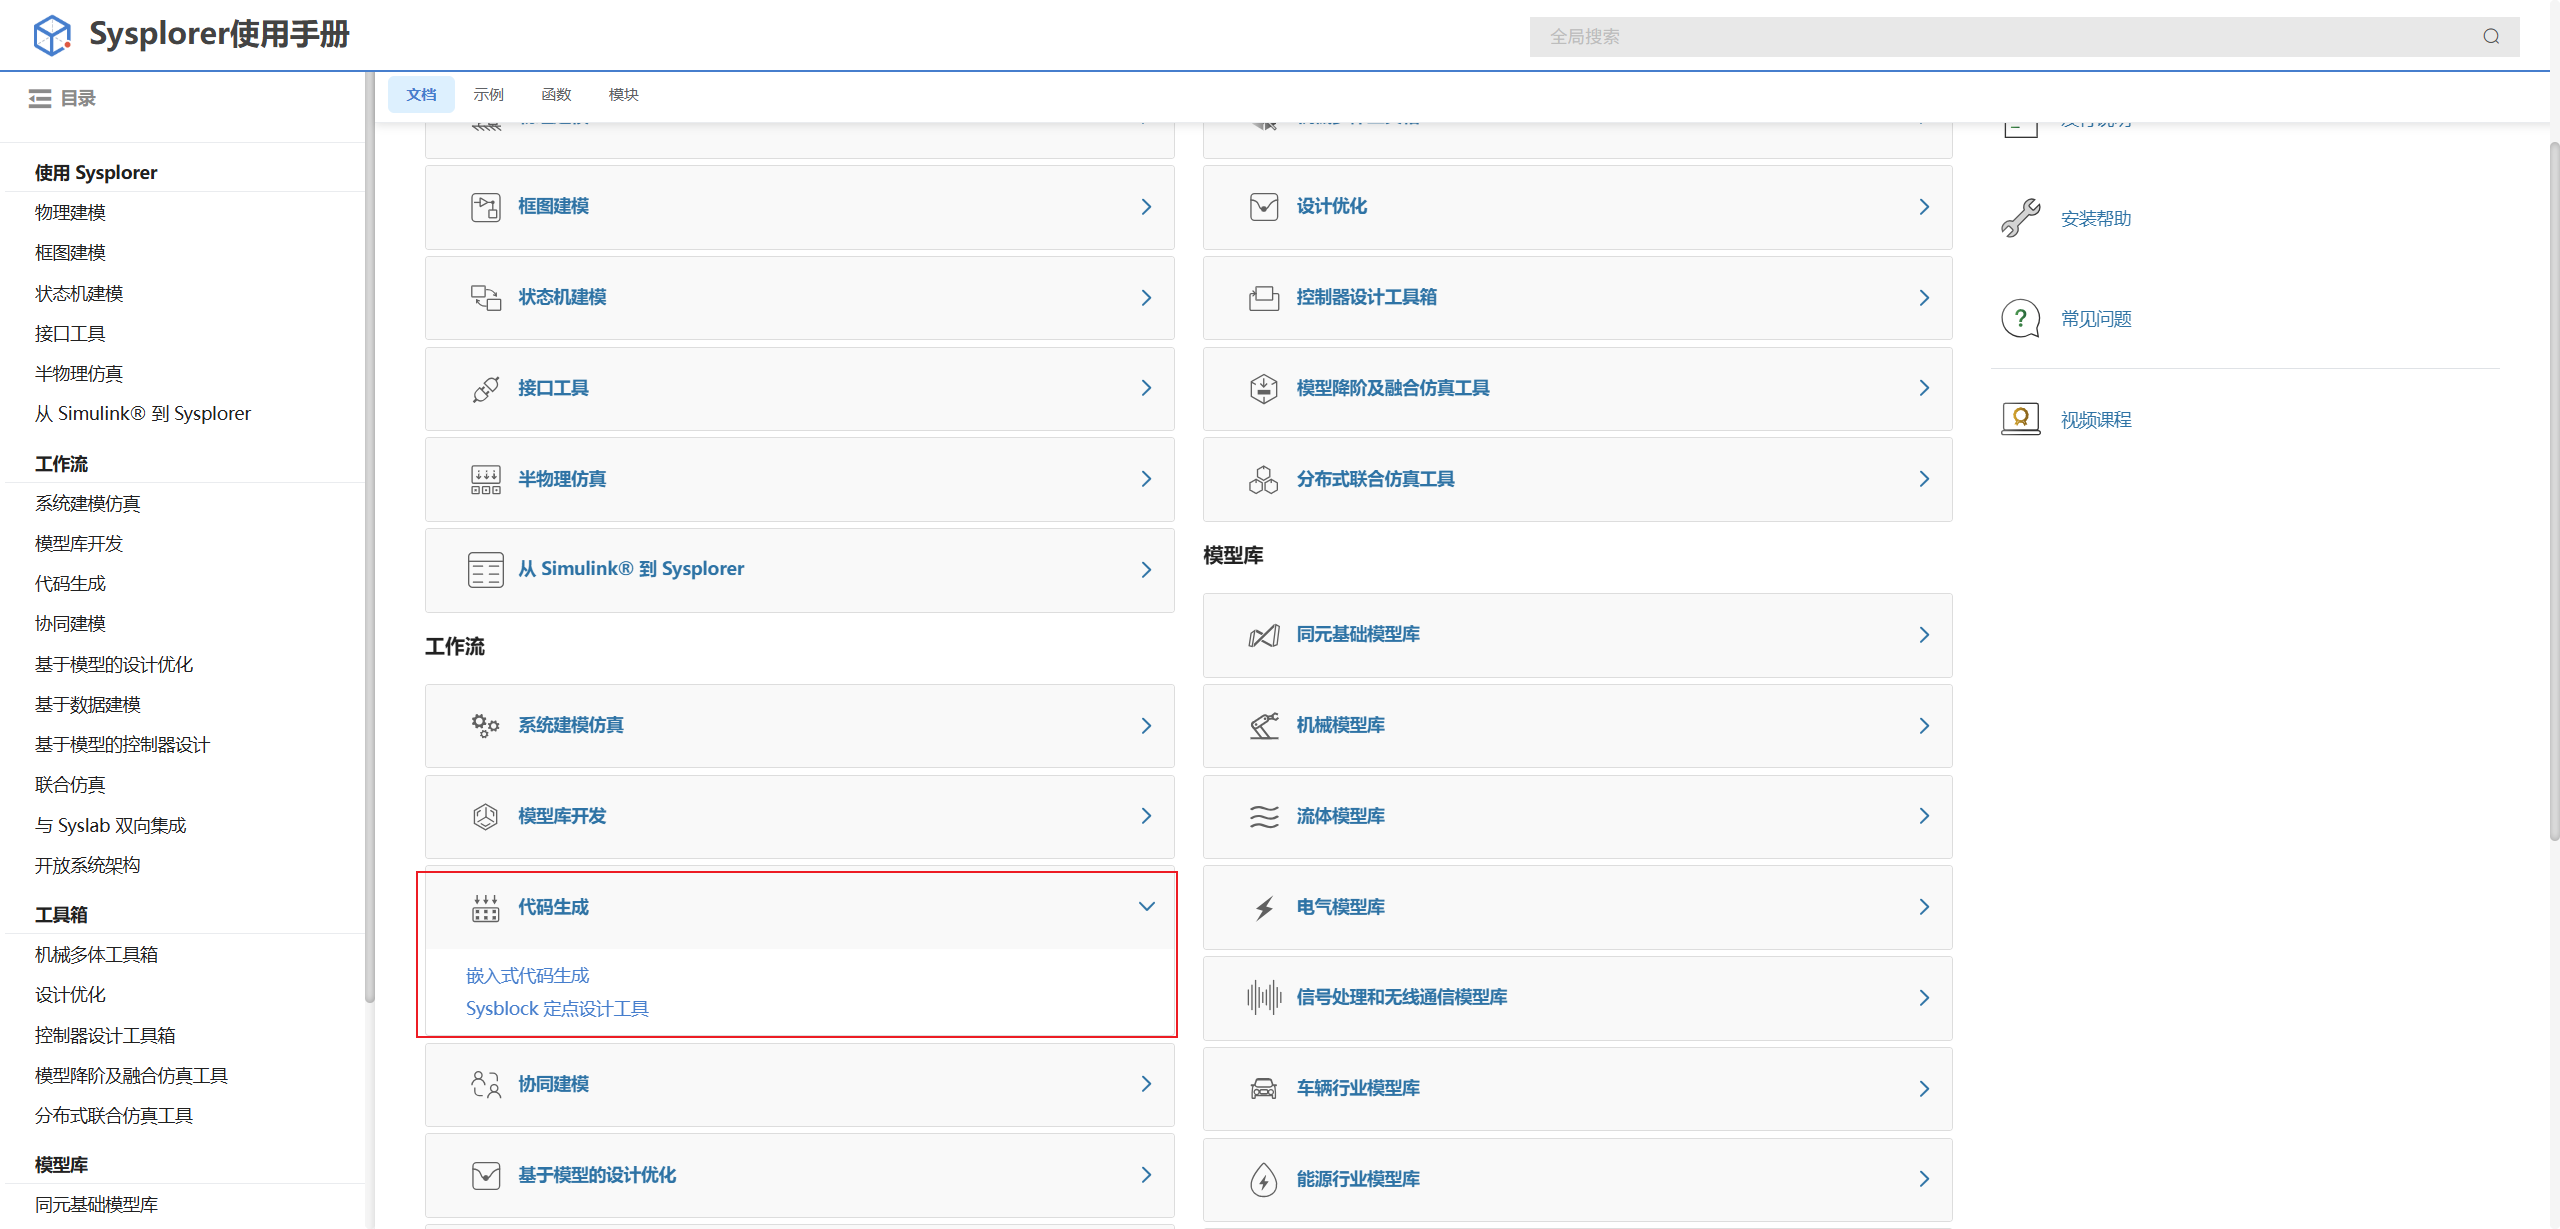Click the 状态机建模 card icon
The width and height of the screenshot is (2560, 1229).
pyautogui.click(x=486, y=298)
